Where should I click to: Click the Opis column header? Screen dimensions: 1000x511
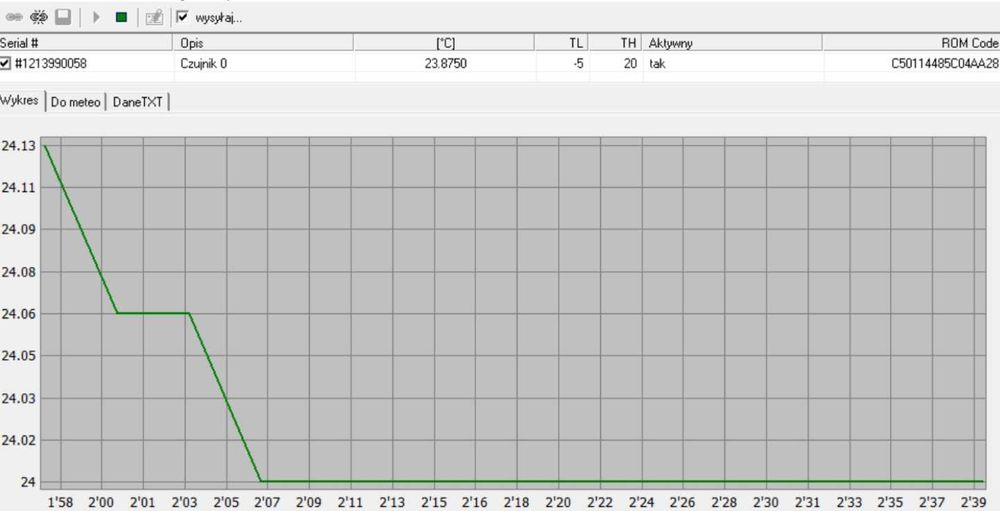pos(263,43)
